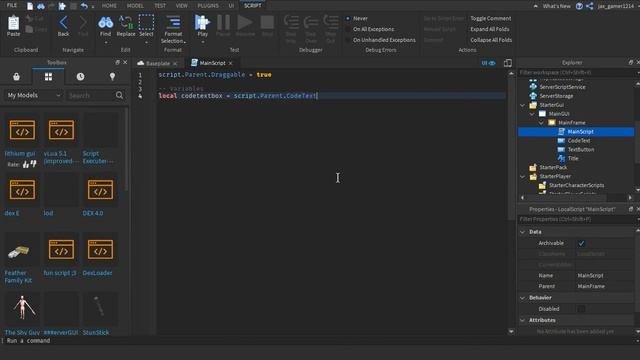The image size is (640, 360).
Task: Select the dex E model thumbnail
Action: [22, 190]
